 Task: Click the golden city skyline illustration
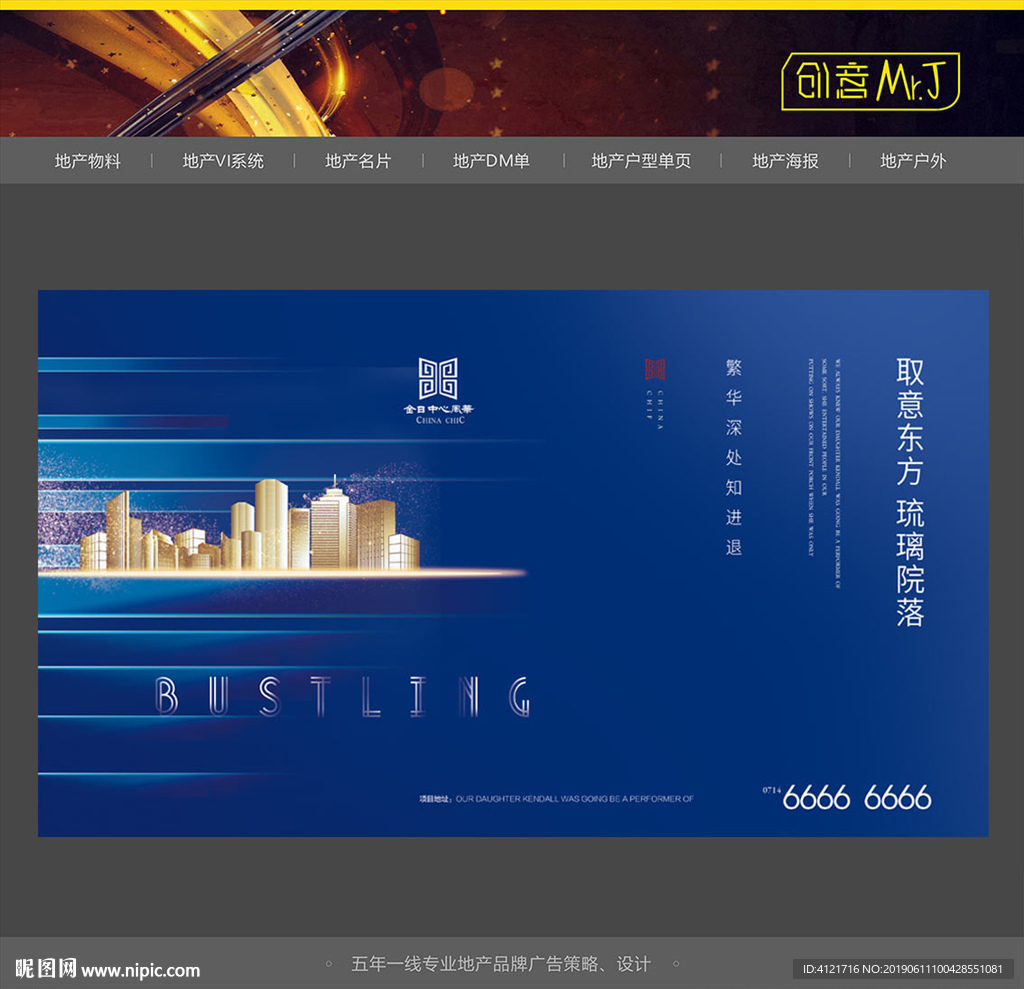tap(250, 525)
